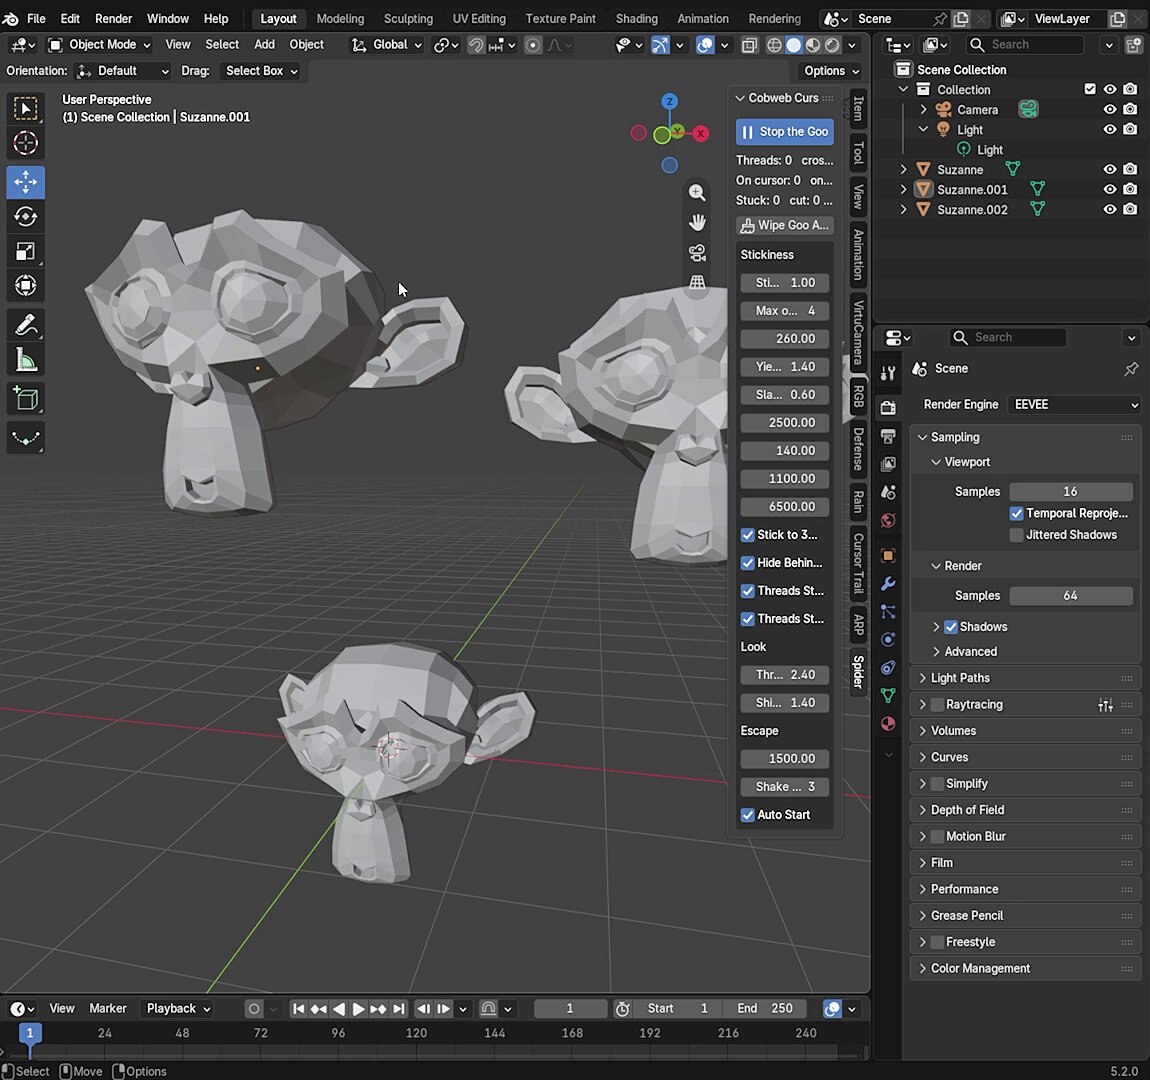The image size is (1150, 1080).
Task: Switch orthographic/perspective grid icon
Action: point(697,282)
